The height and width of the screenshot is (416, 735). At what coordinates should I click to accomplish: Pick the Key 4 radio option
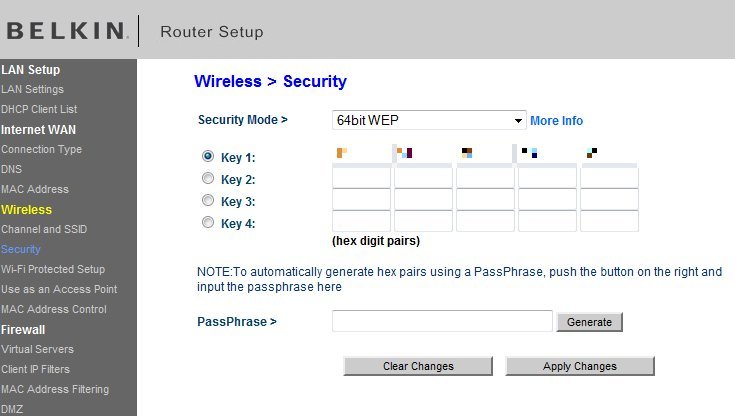208,222
